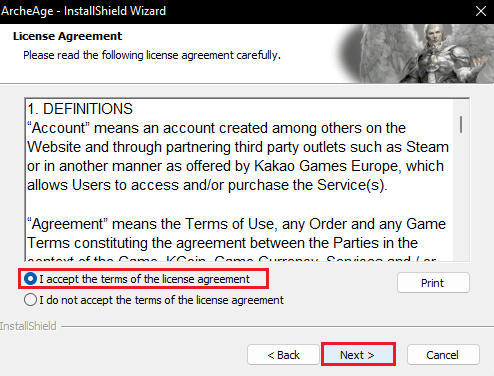This screenshot has width=494, height=376.
Task: Cancel the ArcheAge installation
Action: 443,355
